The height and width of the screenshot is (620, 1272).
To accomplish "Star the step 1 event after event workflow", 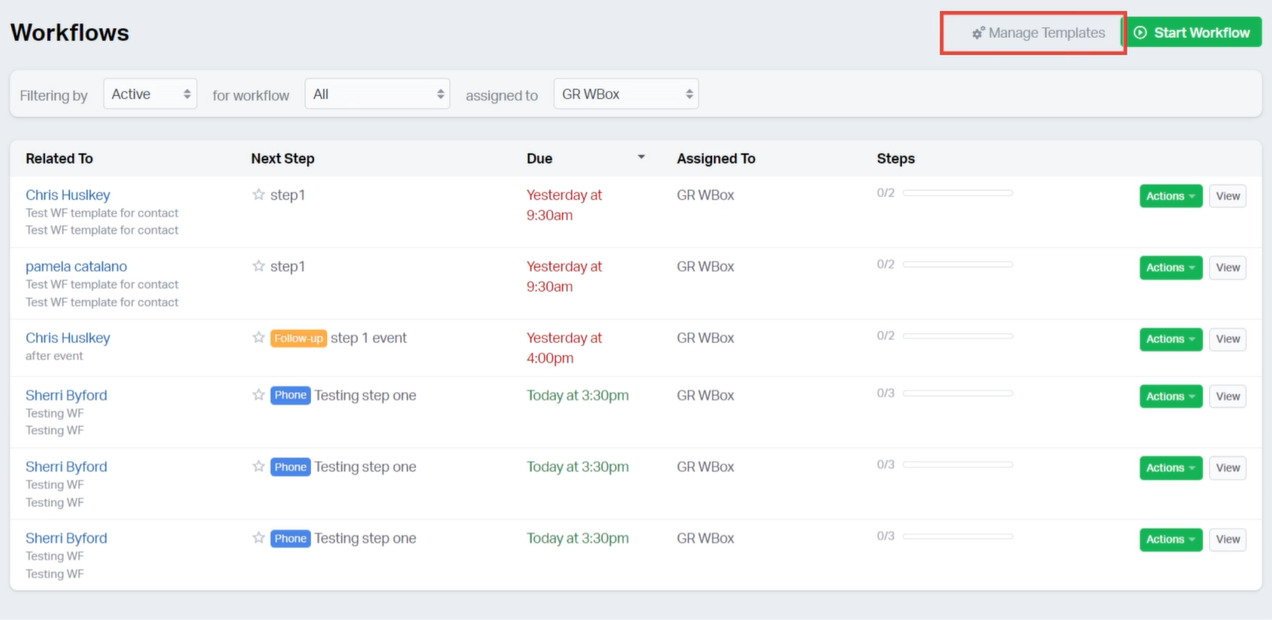I will 257,337.
